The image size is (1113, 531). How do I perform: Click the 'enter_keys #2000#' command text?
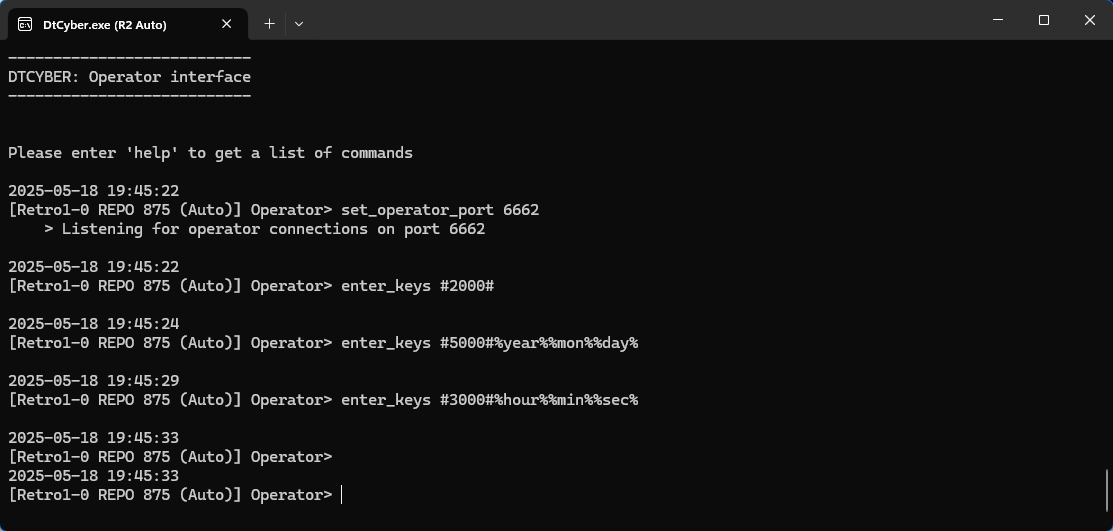tap(417, 286)
